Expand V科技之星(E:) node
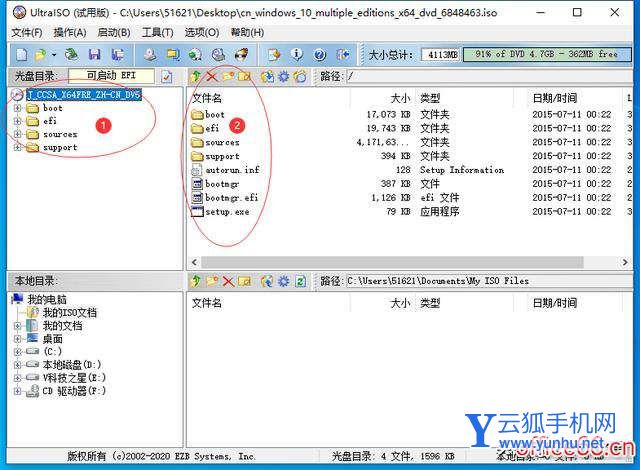The width and height of the screenshot is (640, 470). (18, 378)
